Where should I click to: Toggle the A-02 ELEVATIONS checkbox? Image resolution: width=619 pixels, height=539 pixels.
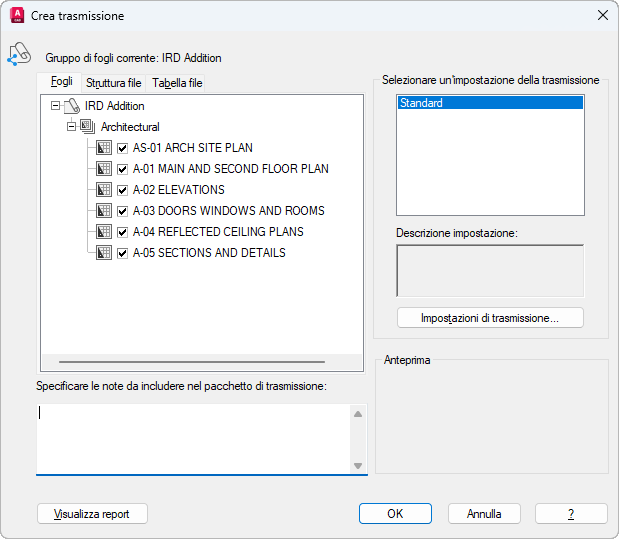(122, 190)
